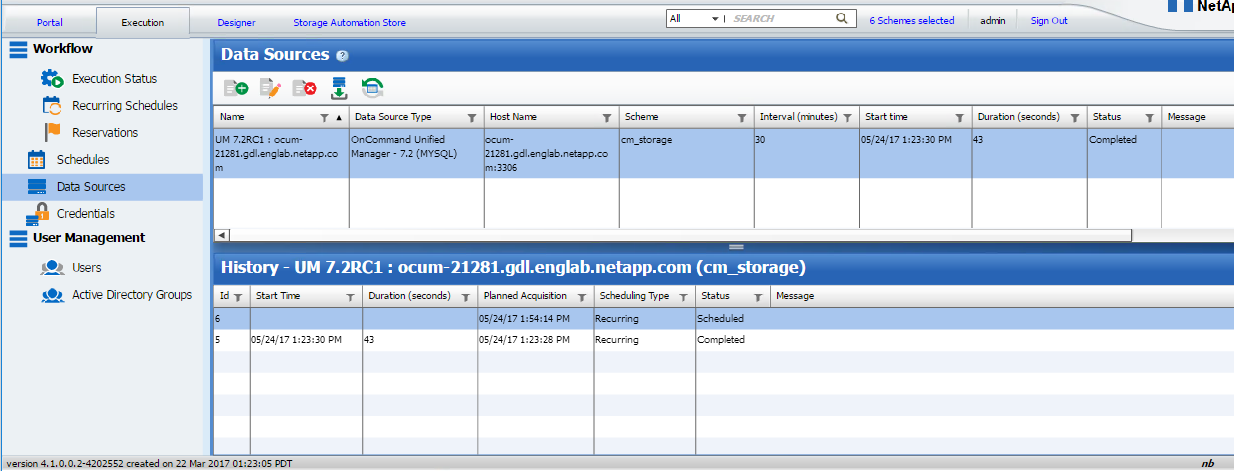Open filter on Interval (minutes) column
Viewport: 1234px width, 471px height.
tap(847, 118)
